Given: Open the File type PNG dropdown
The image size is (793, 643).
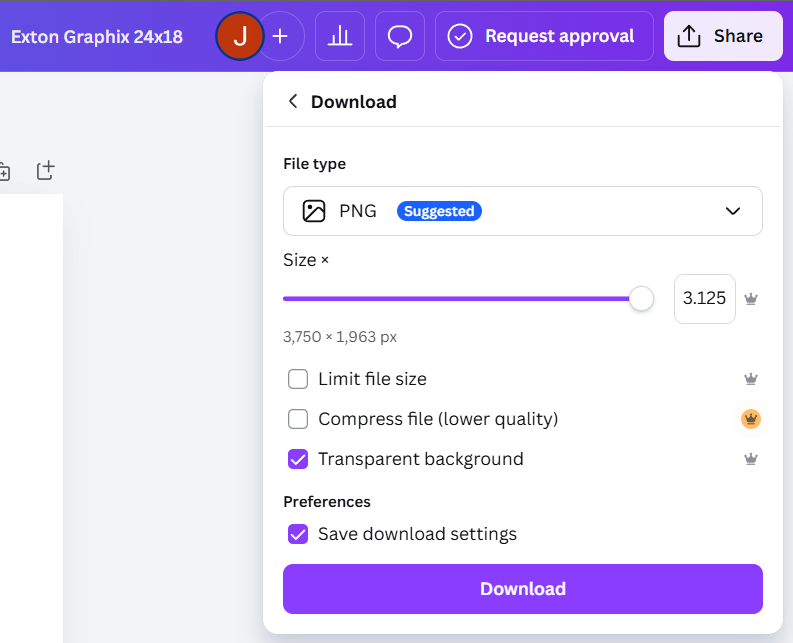Looking at the screenshot, I should click(x=522, y=211).
